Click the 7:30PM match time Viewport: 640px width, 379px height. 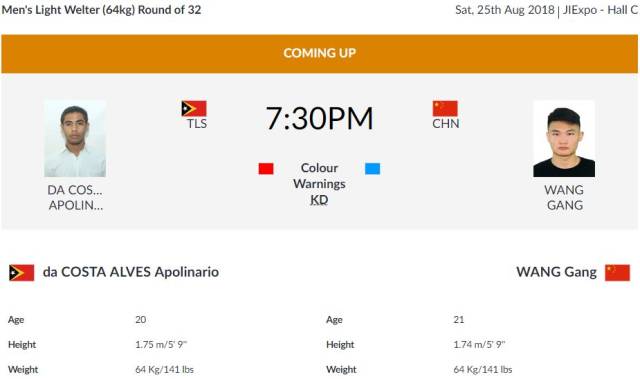click(x=319, y=118)
